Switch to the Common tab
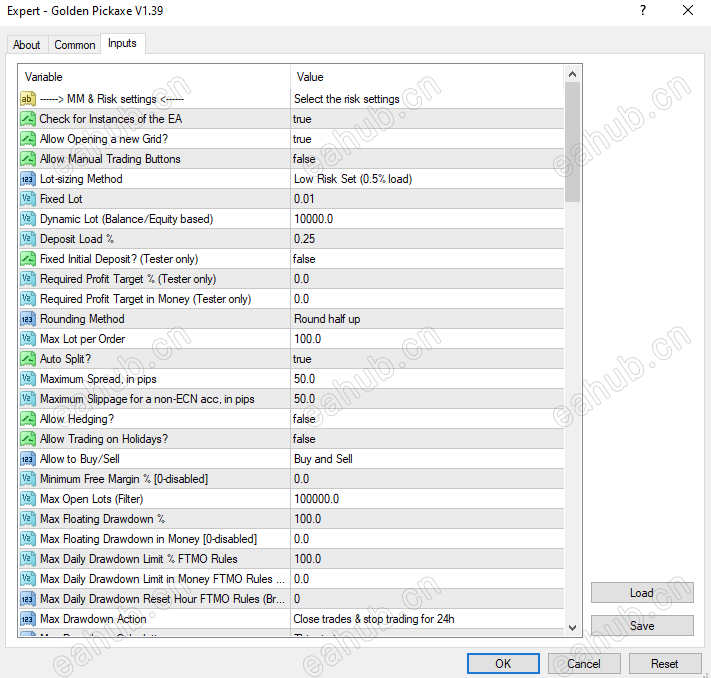The width and height of the screenshot is (711, 678). pos(75,45)
